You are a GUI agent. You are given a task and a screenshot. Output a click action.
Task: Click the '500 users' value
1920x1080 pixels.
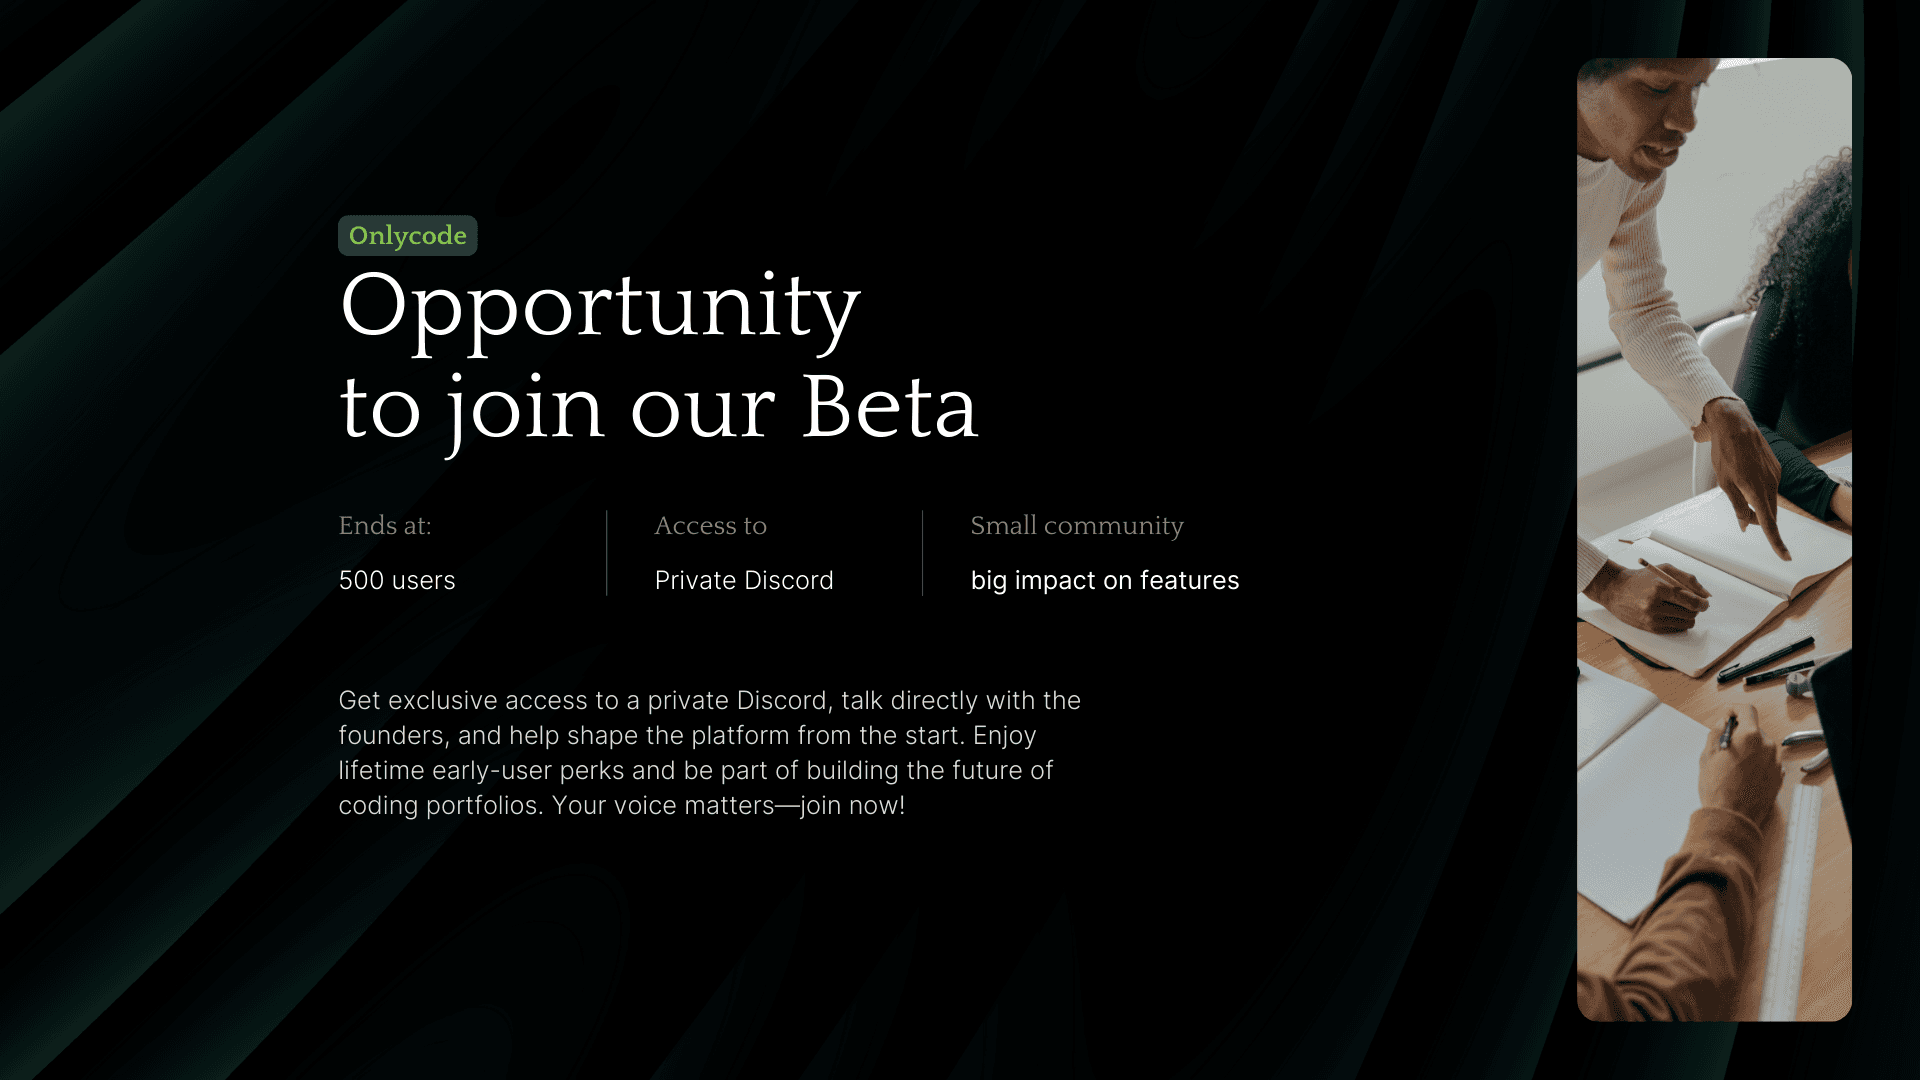(x=397, y=580)
